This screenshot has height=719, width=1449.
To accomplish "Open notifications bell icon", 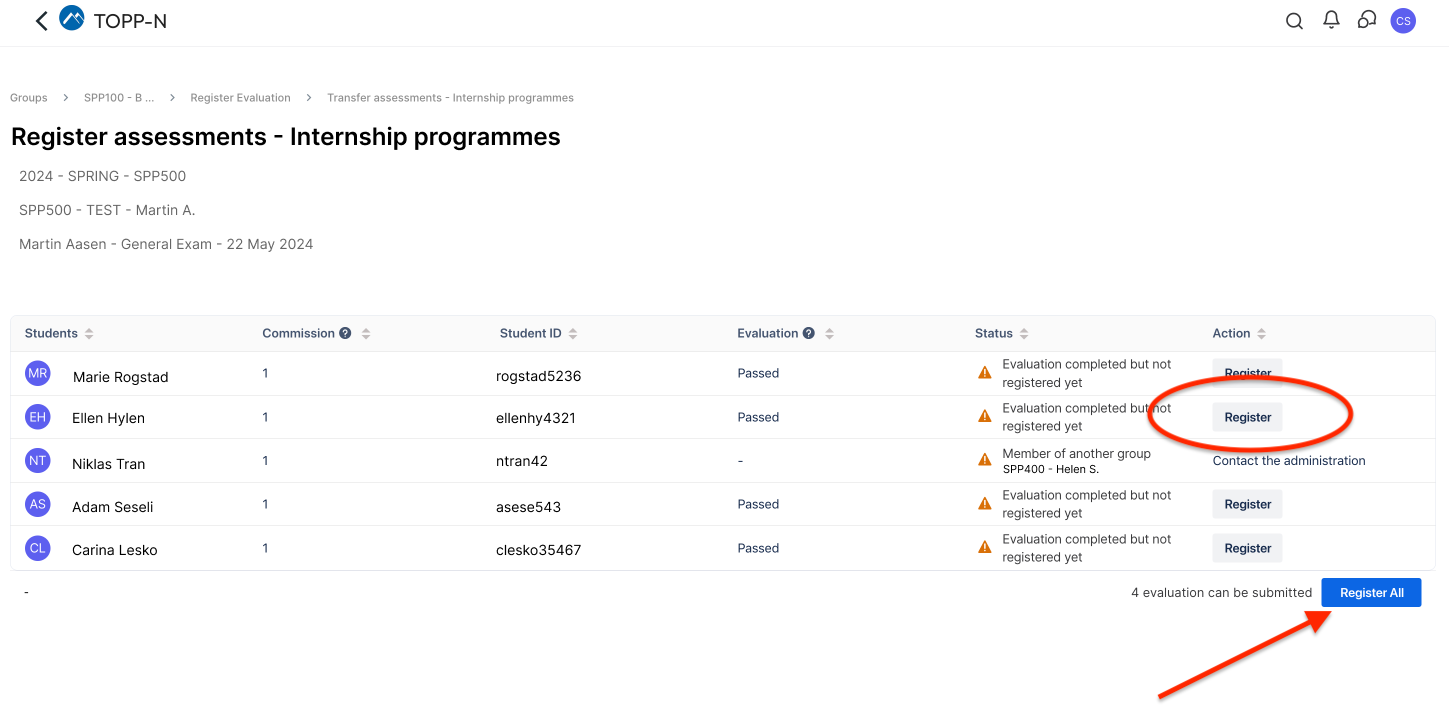I will [x=1331, y=20].
